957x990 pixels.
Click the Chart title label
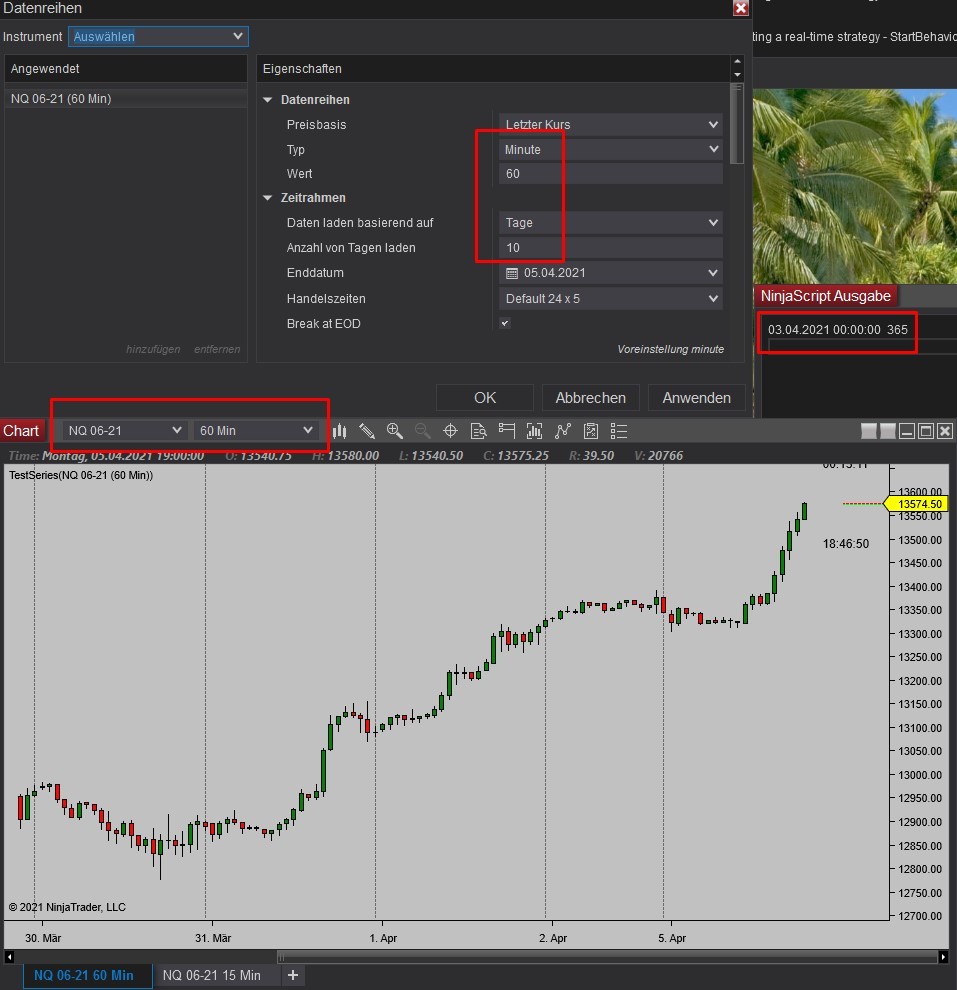click(21, 431)
